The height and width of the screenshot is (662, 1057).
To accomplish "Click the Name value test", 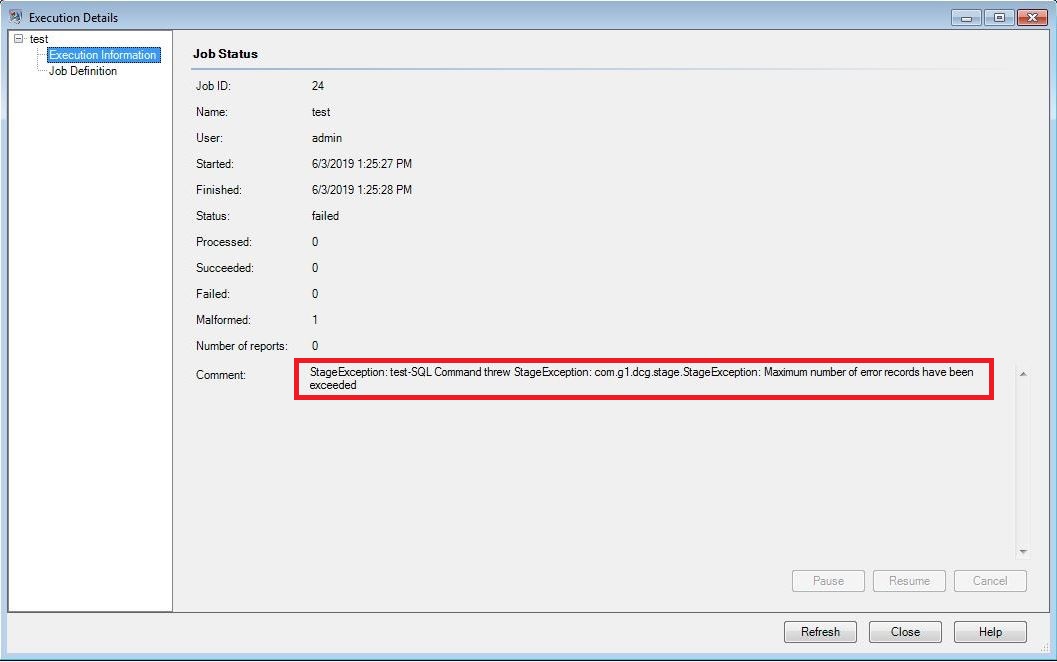I will click(321, 112).
